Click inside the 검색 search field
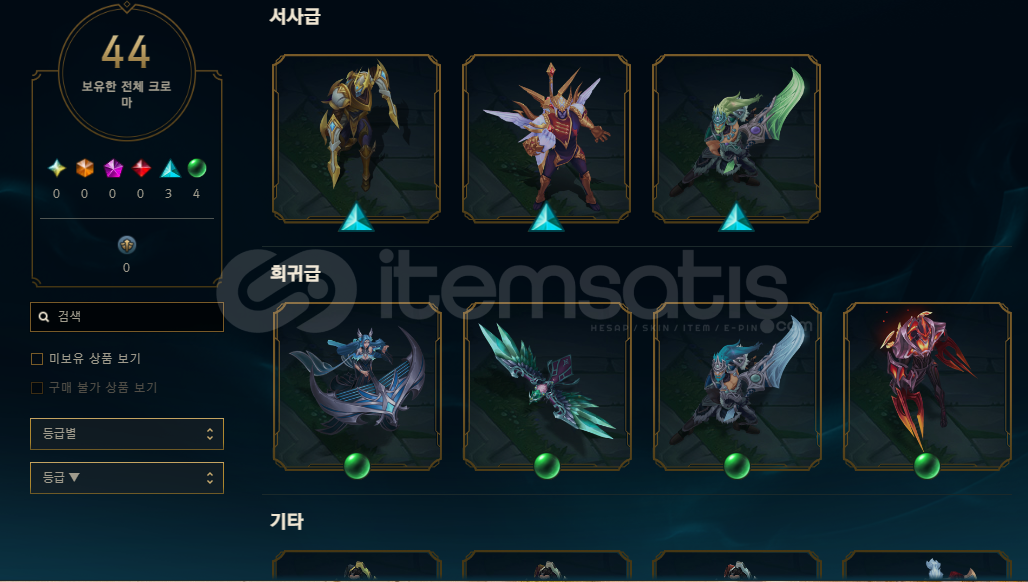The width and height of the screenshot is (1028, 582). tap(127, 317)
